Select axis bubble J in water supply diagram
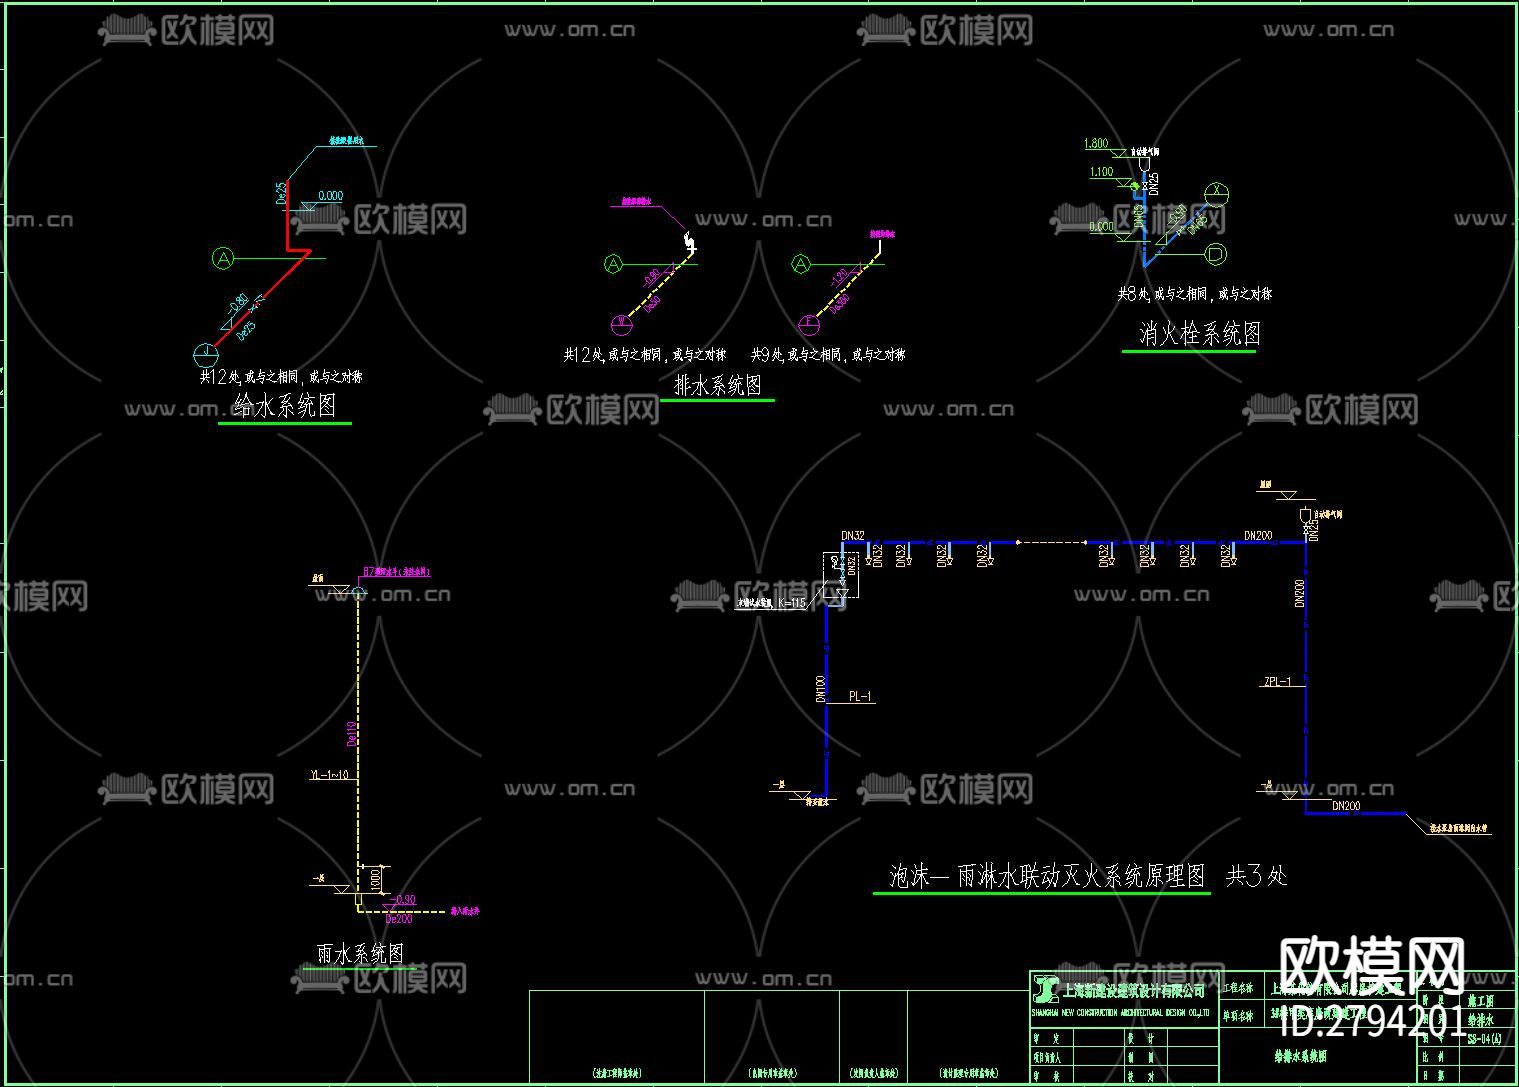The image size is (1519, 1087). point(204,354)
